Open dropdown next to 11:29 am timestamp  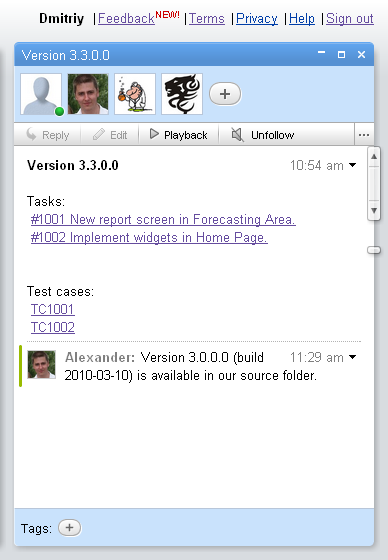352,357
